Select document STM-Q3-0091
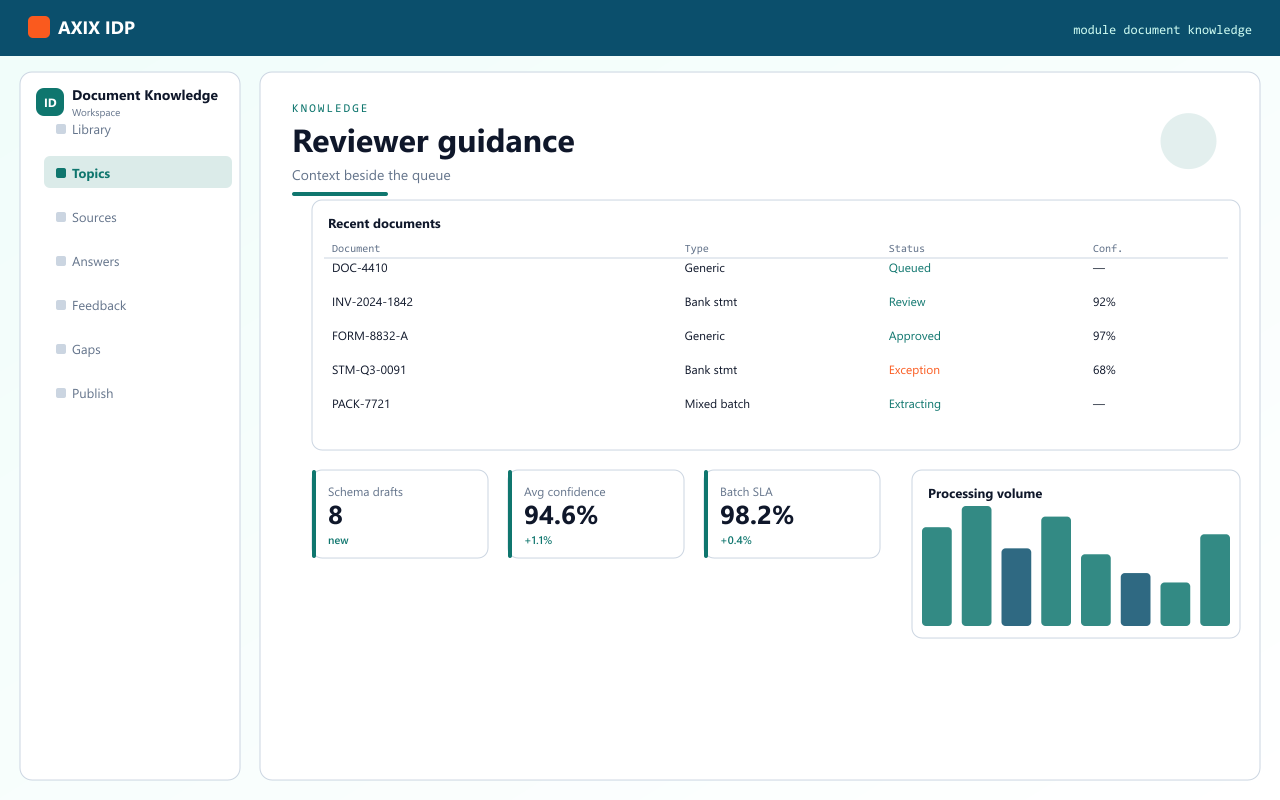The width and height of the screenshot is (1280, 800). click(x=776, y=370)
